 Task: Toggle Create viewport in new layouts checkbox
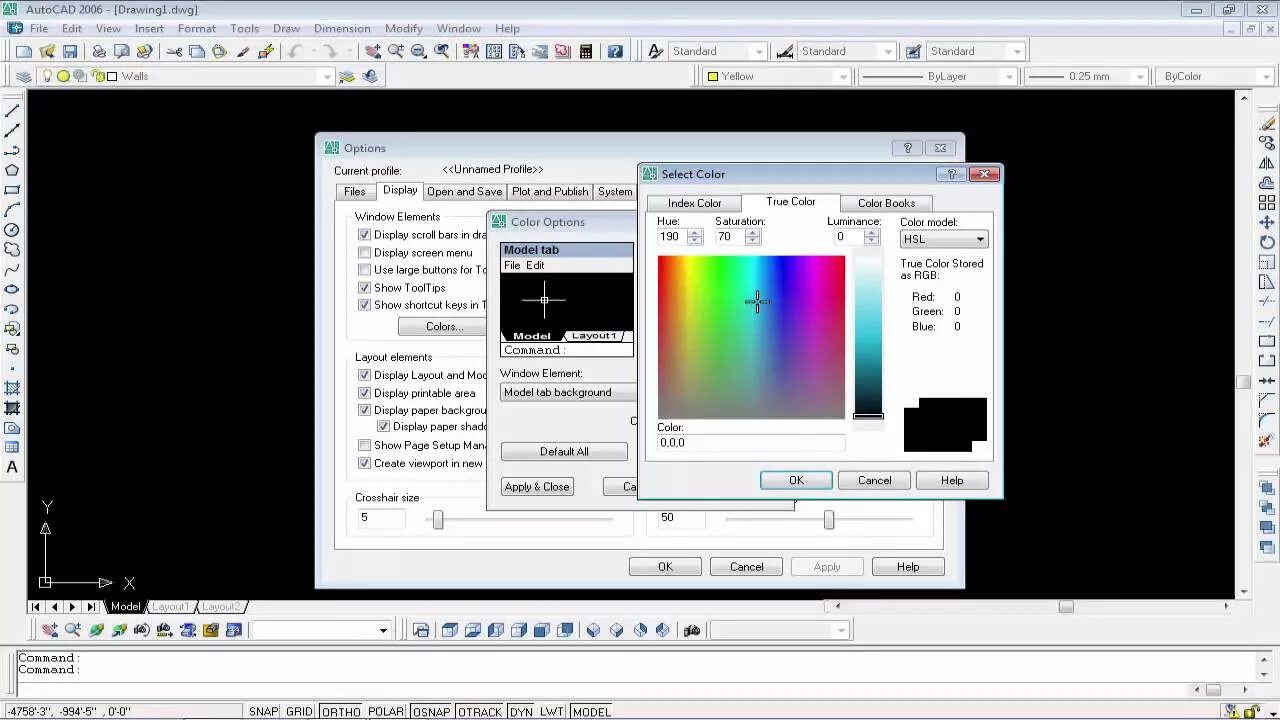click(364, 463)
